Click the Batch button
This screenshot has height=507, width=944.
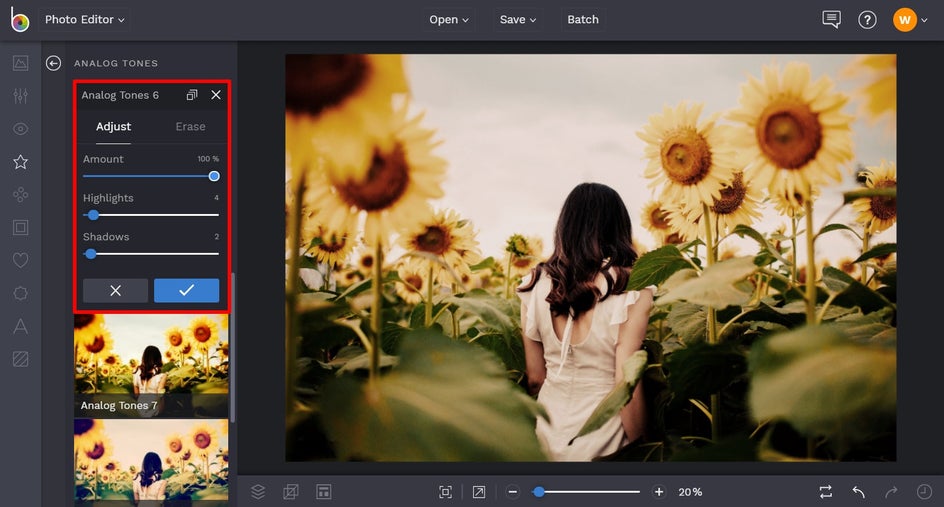[x=583, y=20]
